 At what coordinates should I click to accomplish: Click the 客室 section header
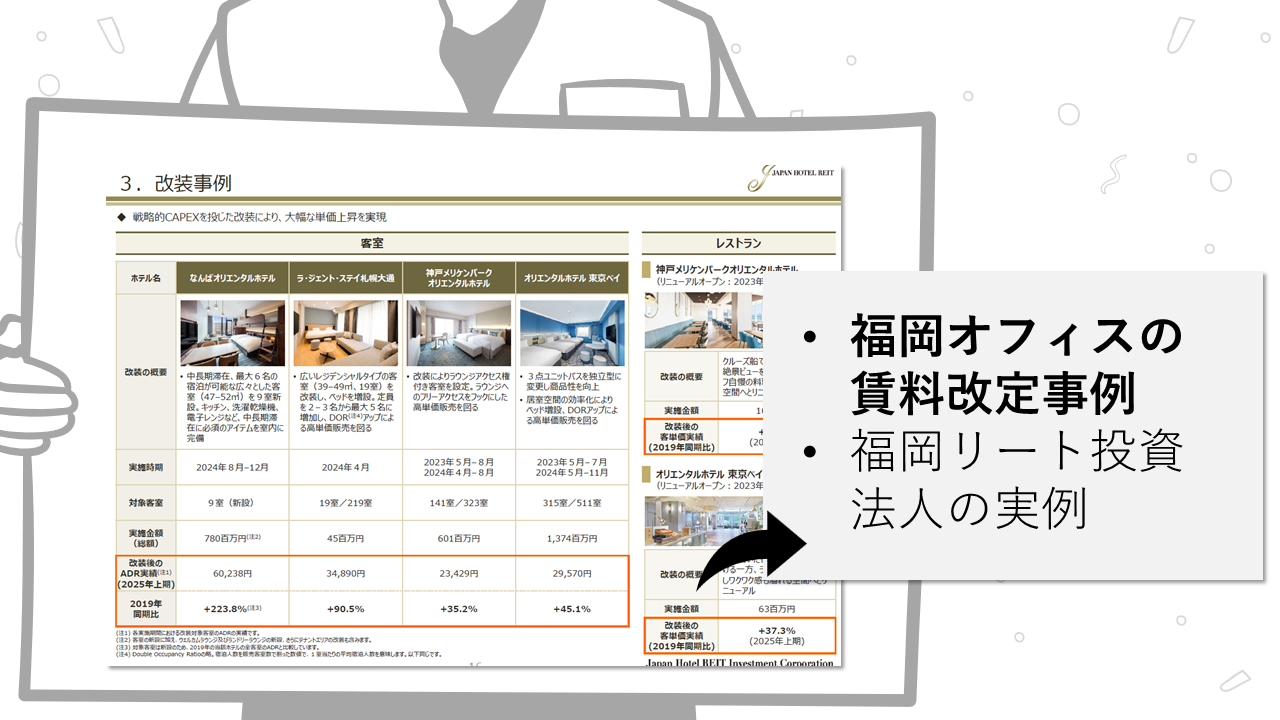(x=372, y=243)
